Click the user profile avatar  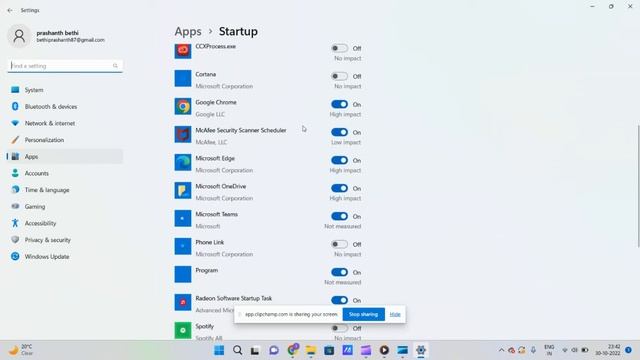pyautogui.click(x=19, y=36)
